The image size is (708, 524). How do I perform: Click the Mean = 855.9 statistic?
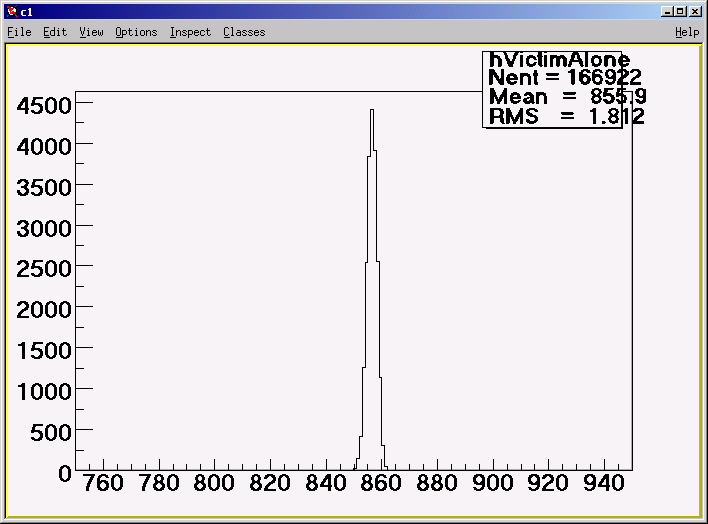coord(567,96)
